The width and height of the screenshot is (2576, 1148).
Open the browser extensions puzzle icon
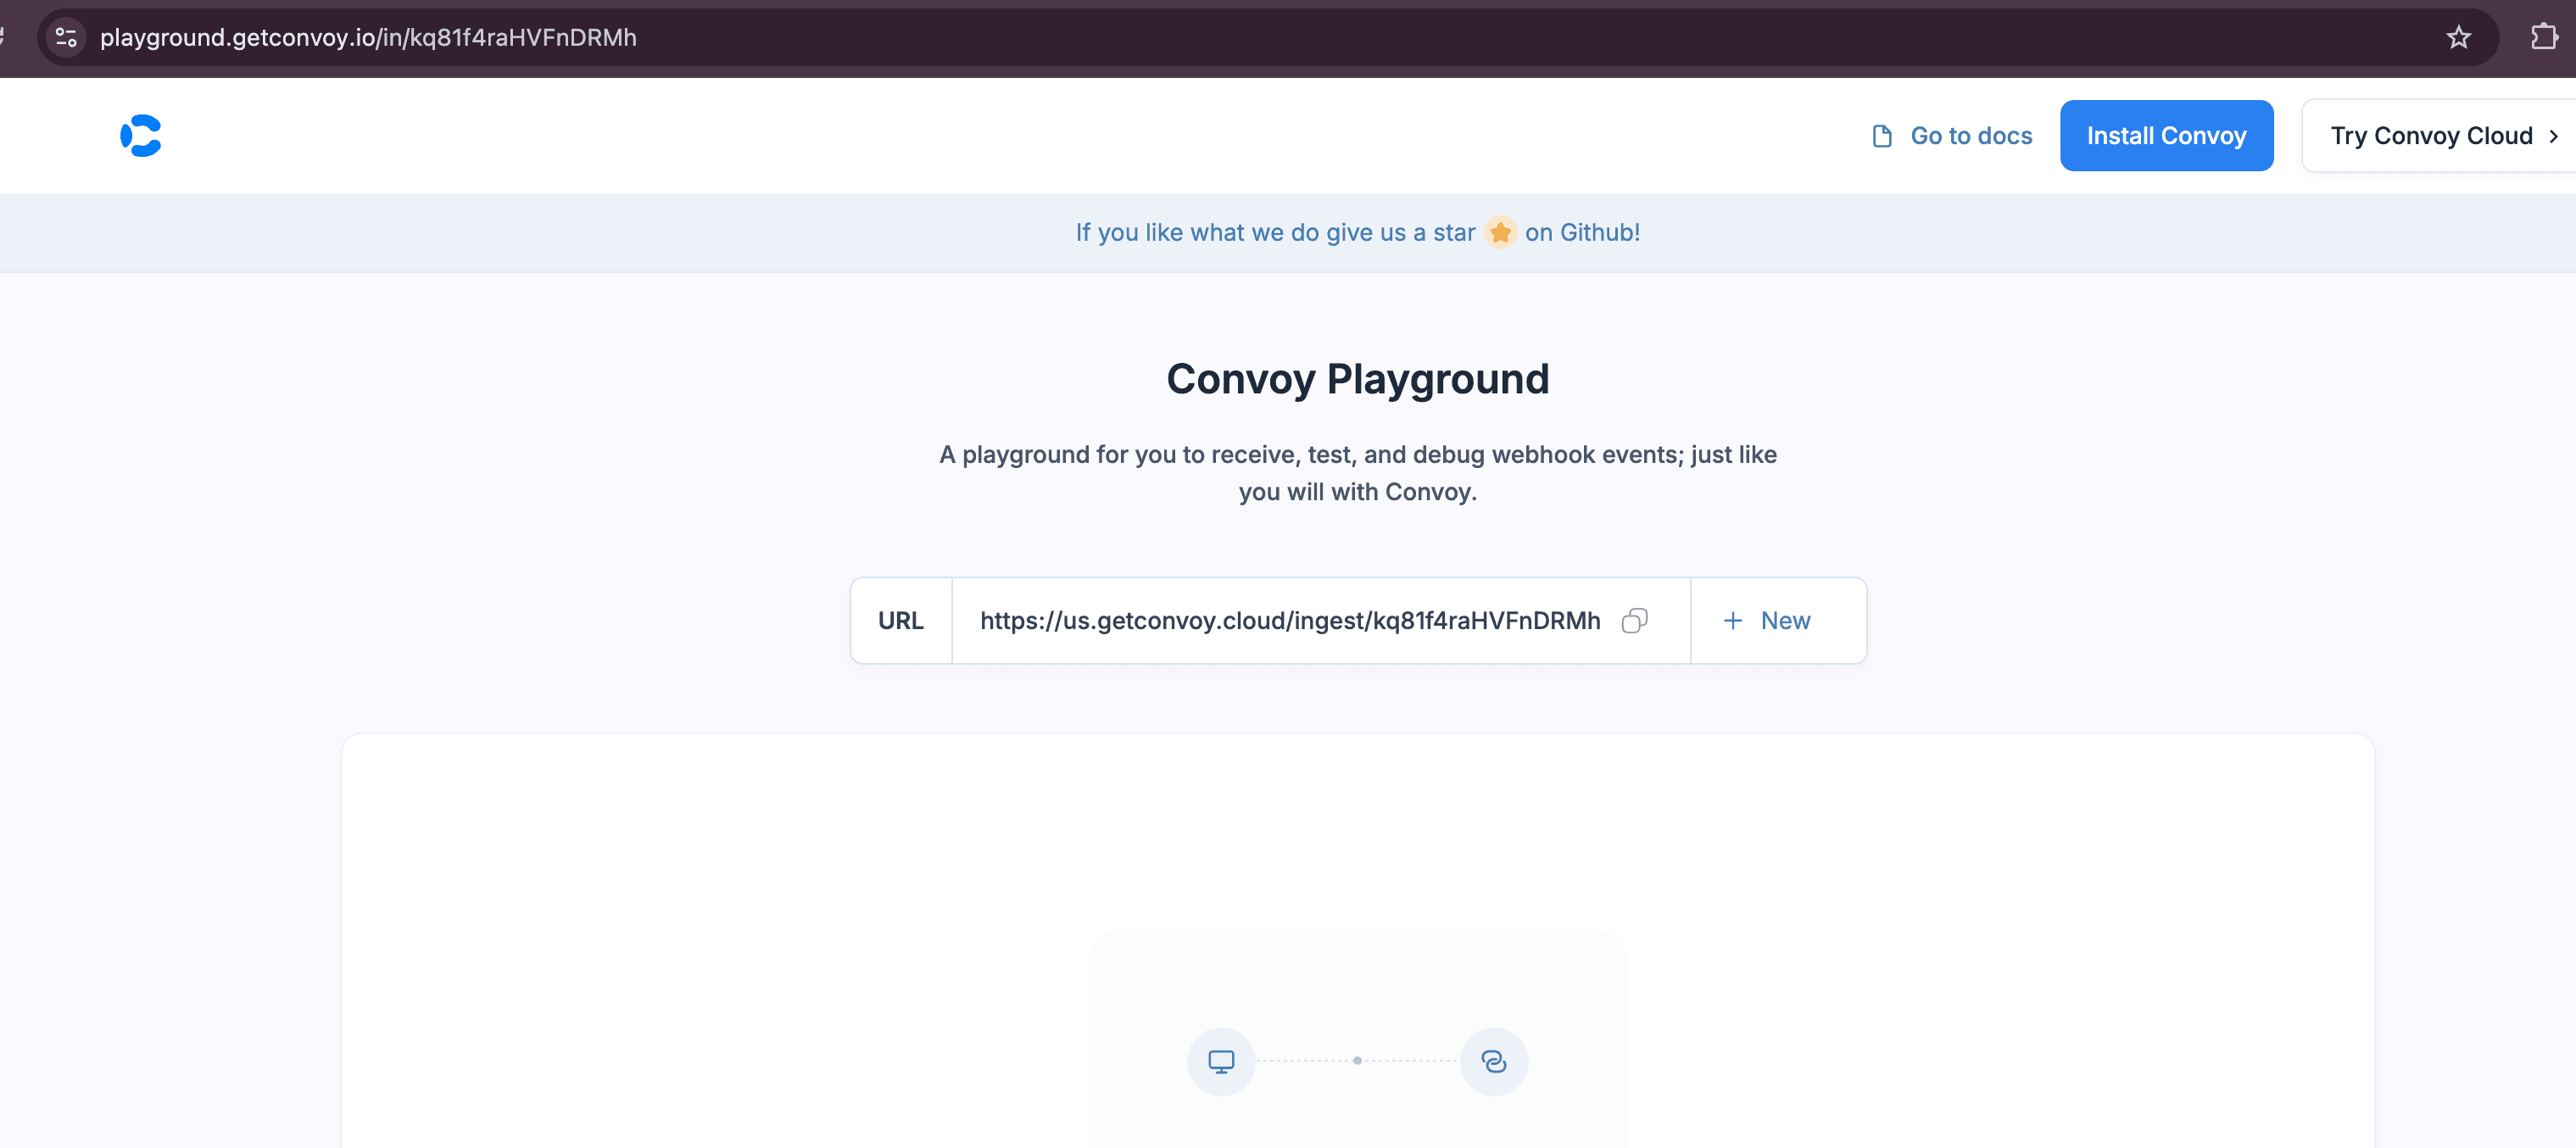[x=2544, y=38]
